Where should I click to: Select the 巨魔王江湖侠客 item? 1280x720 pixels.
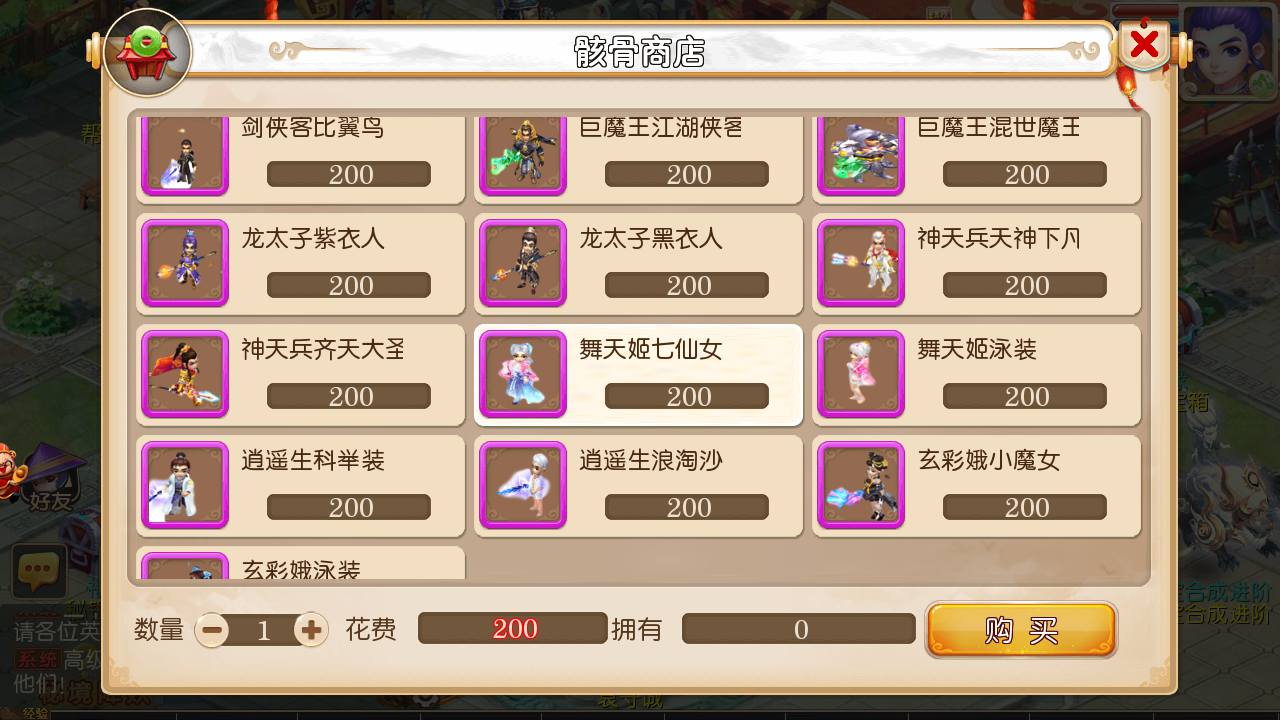(638, 160)
